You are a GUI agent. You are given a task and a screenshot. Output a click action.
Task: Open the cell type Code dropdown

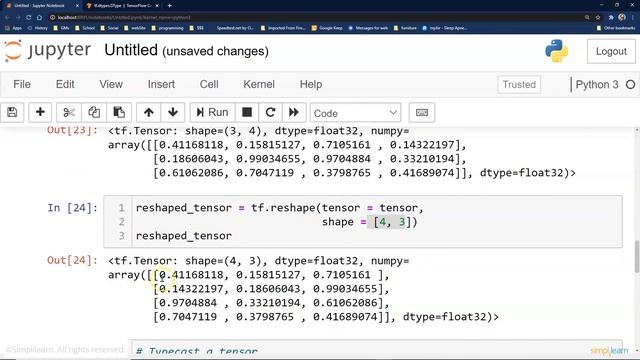(355, 113)
